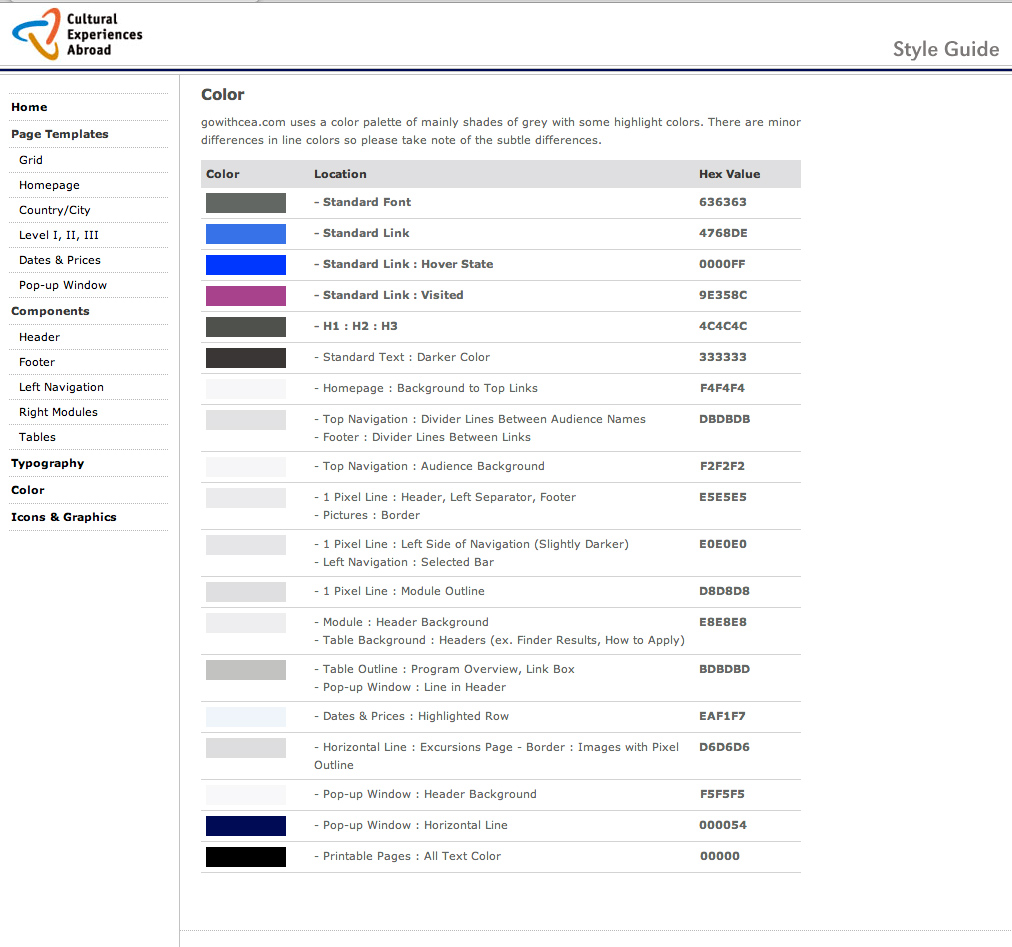Open the Icons & Graphics section
This screenshot has height=947, width=1012.
(63, 517)
